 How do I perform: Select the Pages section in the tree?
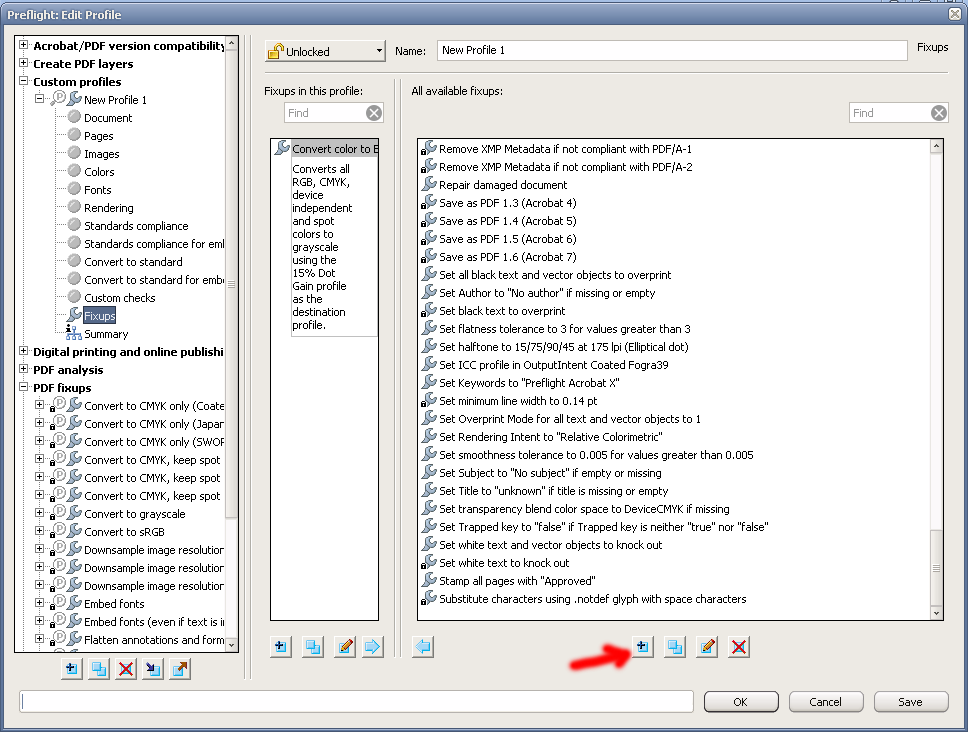pyautogui.click(x=99, y=136)
